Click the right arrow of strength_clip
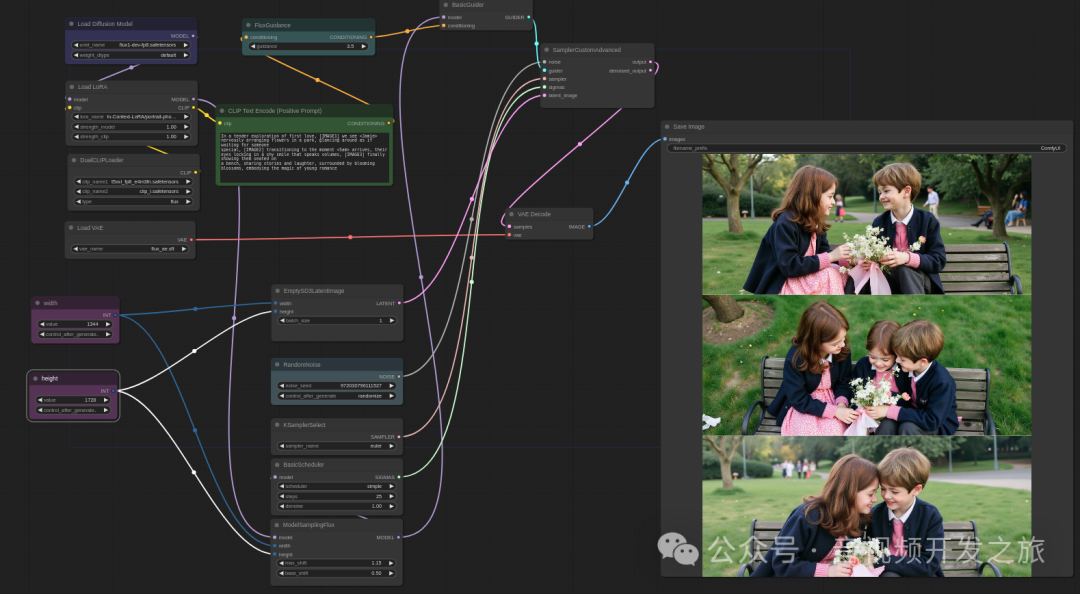The width and height of the screenshot is (1080, 594). 185,136
